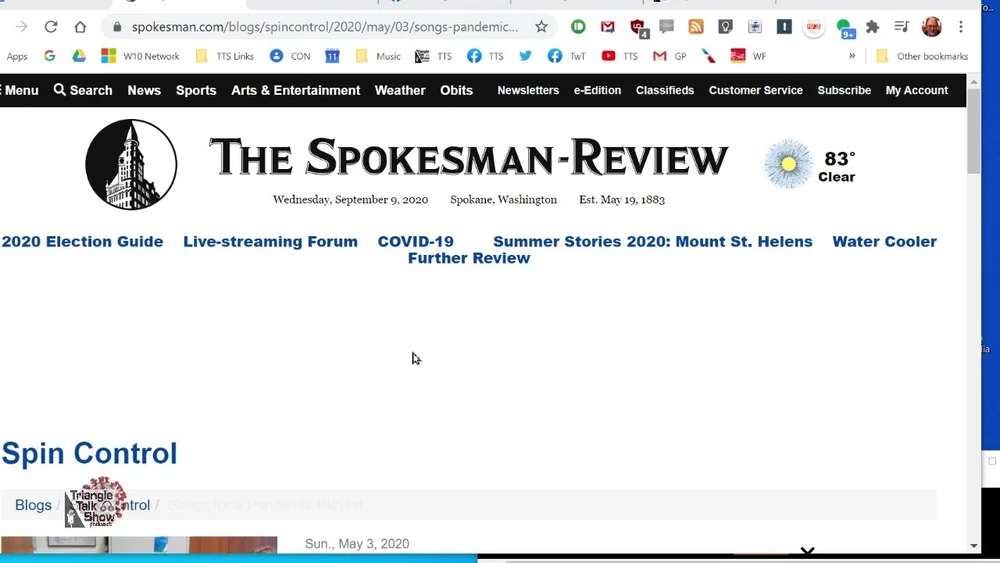Go to the browser home page

[x=80, y=27]
